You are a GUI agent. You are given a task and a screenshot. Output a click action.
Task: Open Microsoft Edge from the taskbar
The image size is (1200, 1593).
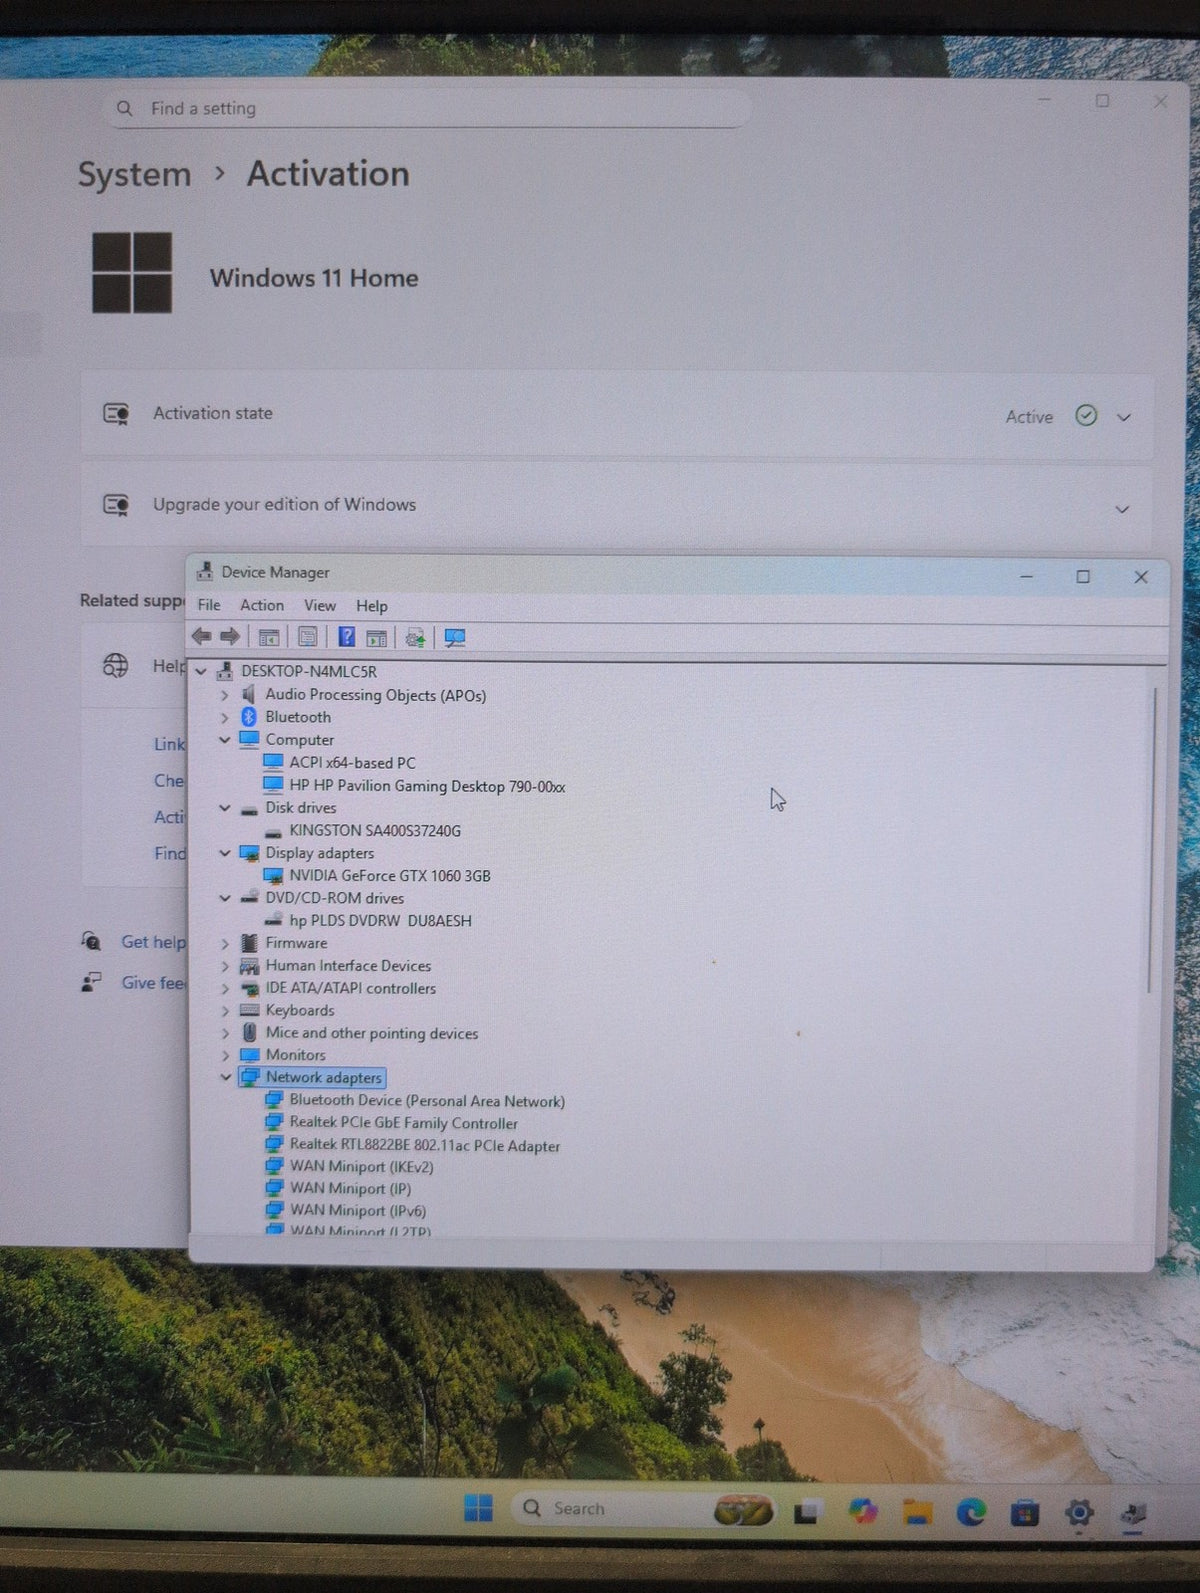click(970, 1512)
